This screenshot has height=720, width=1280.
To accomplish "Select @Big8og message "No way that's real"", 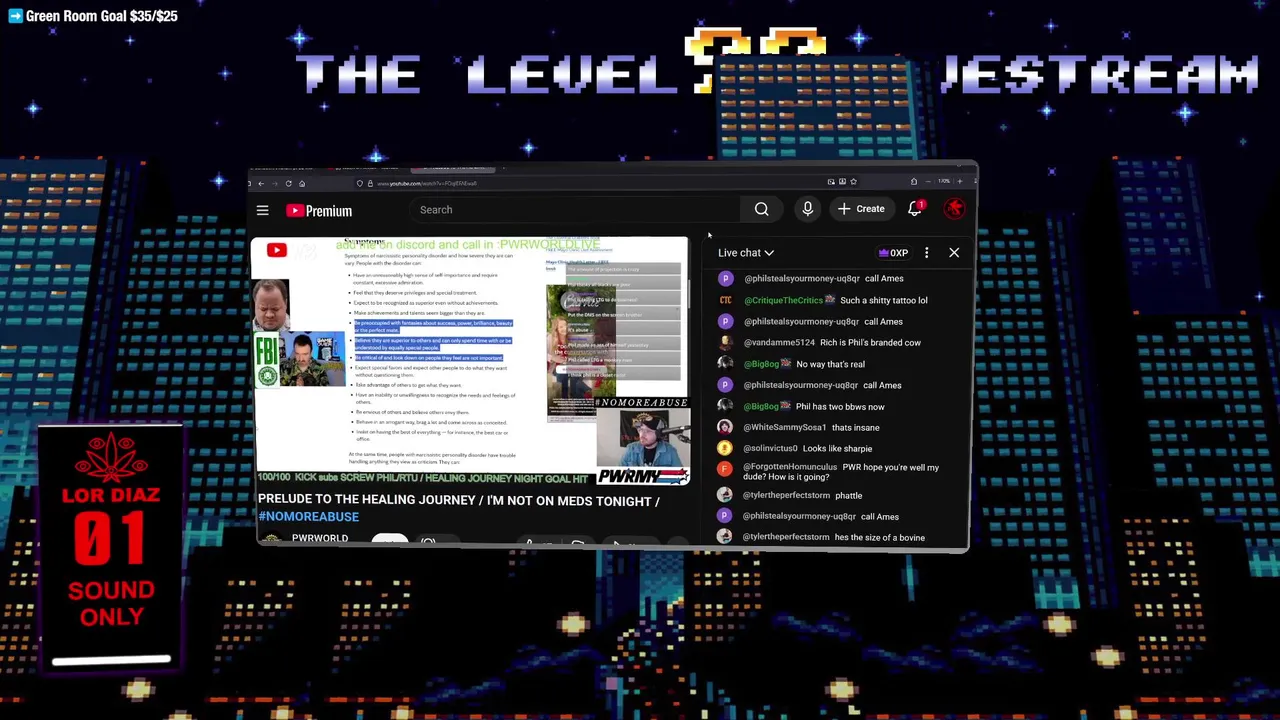I will [830, 364].
